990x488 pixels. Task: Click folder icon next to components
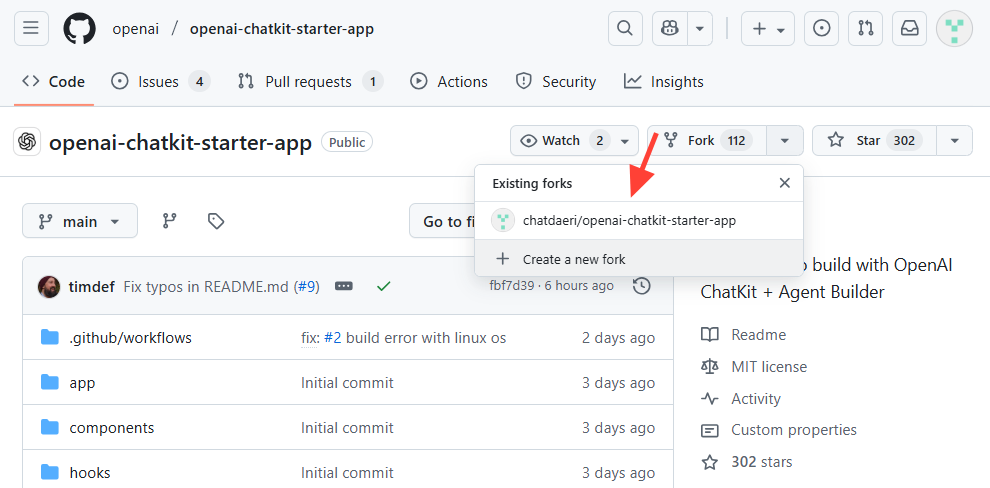pyautogui.click(x=49, y=427)
